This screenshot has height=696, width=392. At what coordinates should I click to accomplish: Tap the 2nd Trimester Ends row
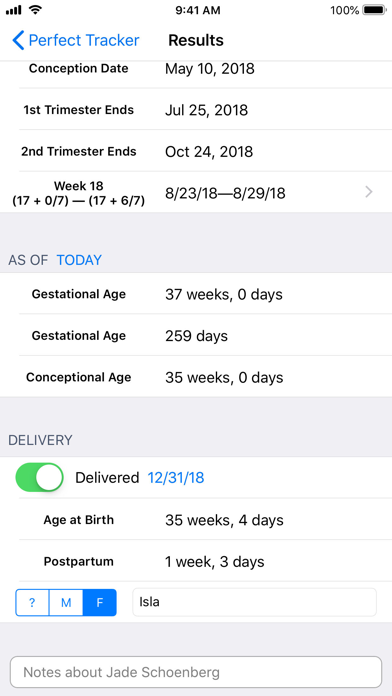(x=196, y=151)
